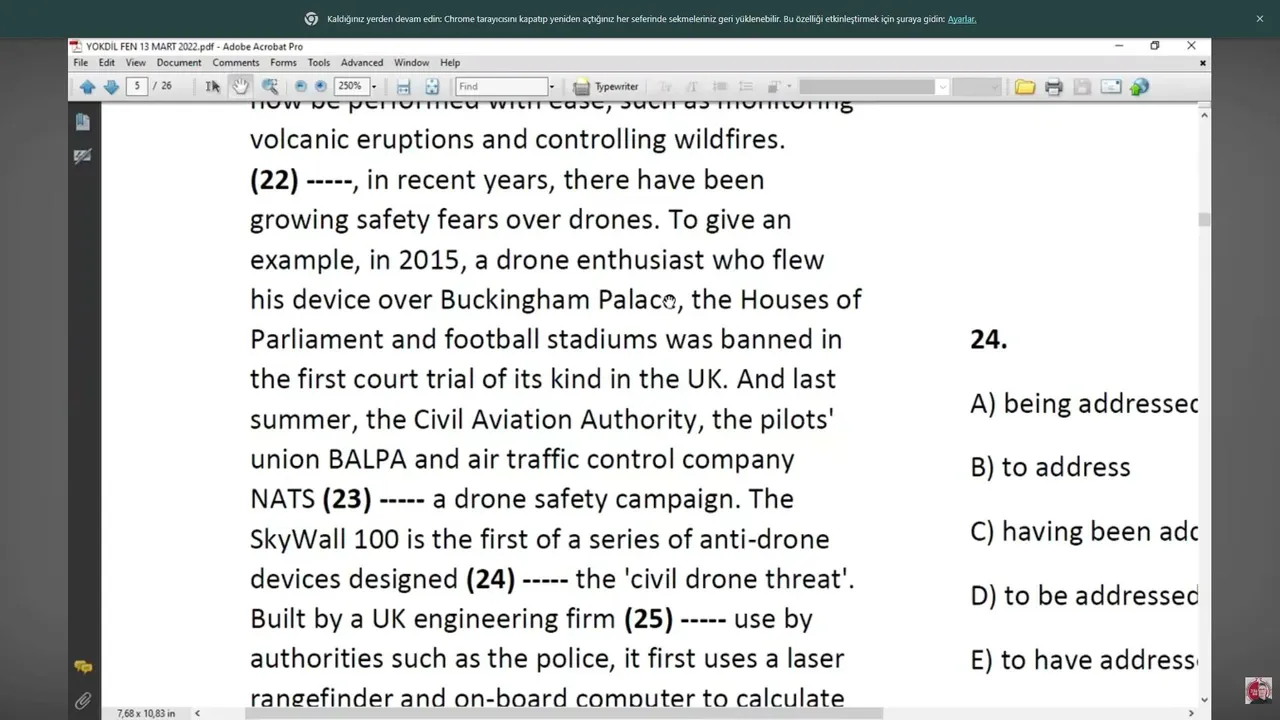Open the Comments menu

click(236, 62)
